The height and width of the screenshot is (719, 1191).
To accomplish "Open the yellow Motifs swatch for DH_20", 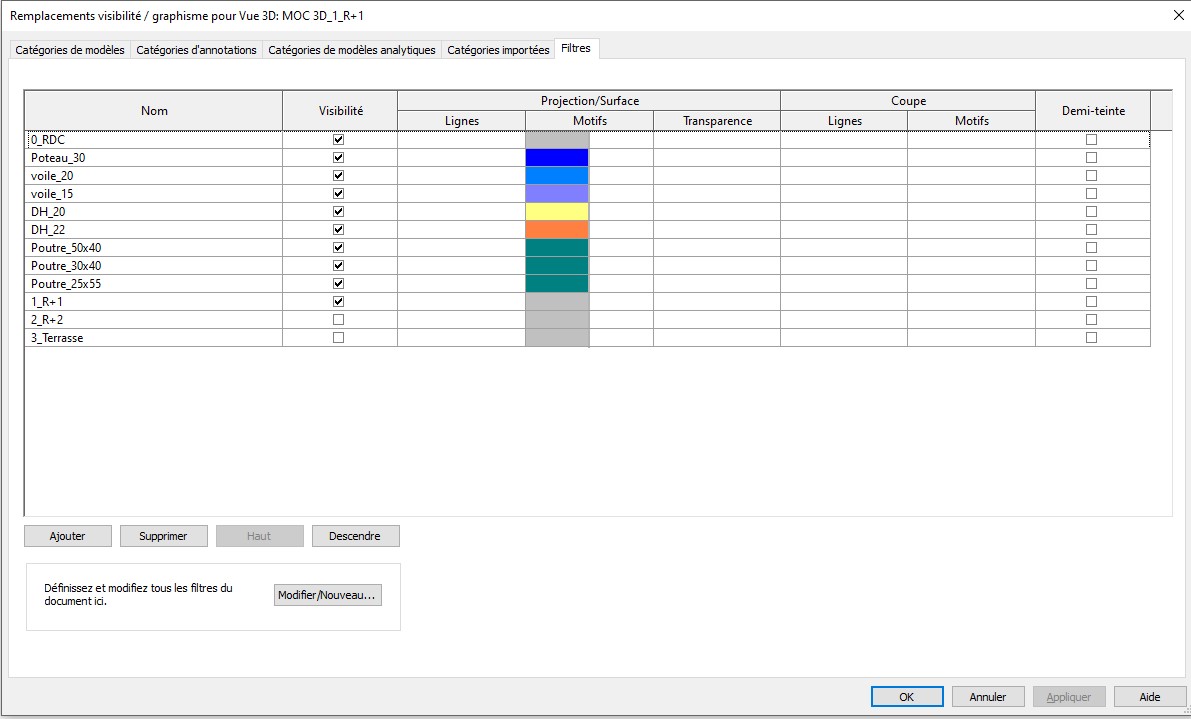I will pyautogui.click(x=557, y=212).
